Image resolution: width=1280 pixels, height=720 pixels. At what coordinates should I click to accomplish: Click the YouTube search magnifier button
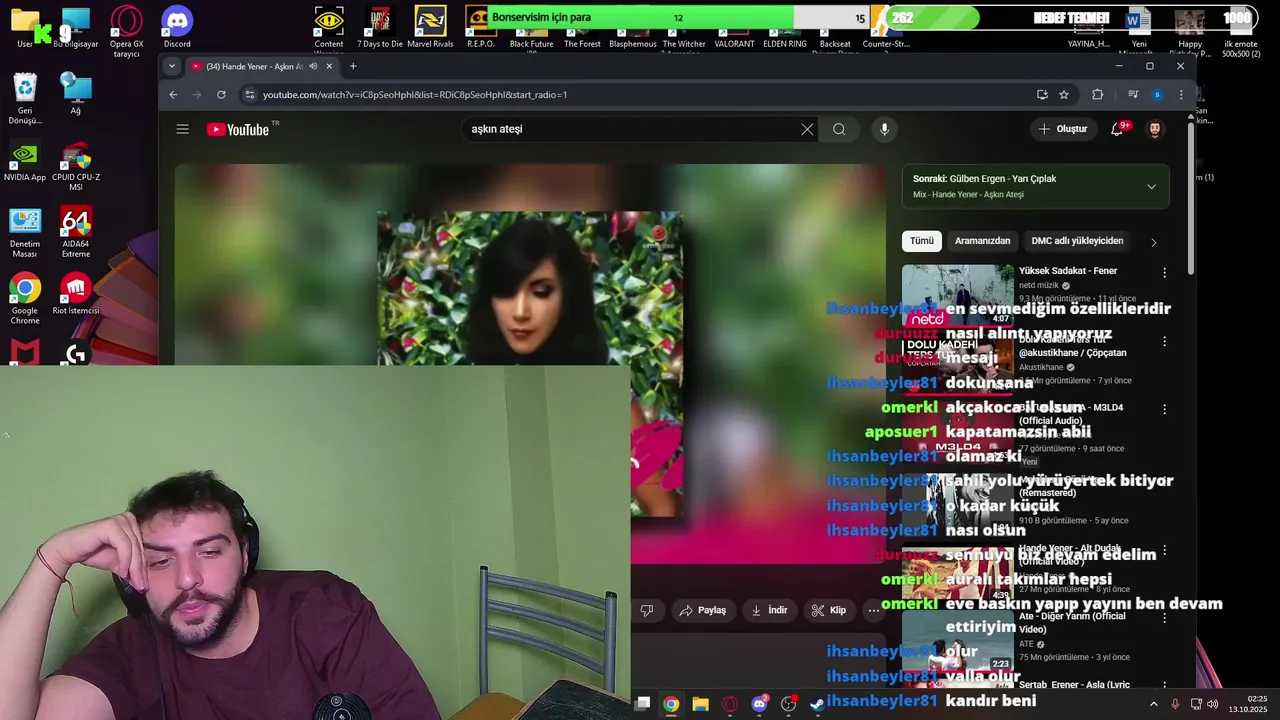[839, 129]
